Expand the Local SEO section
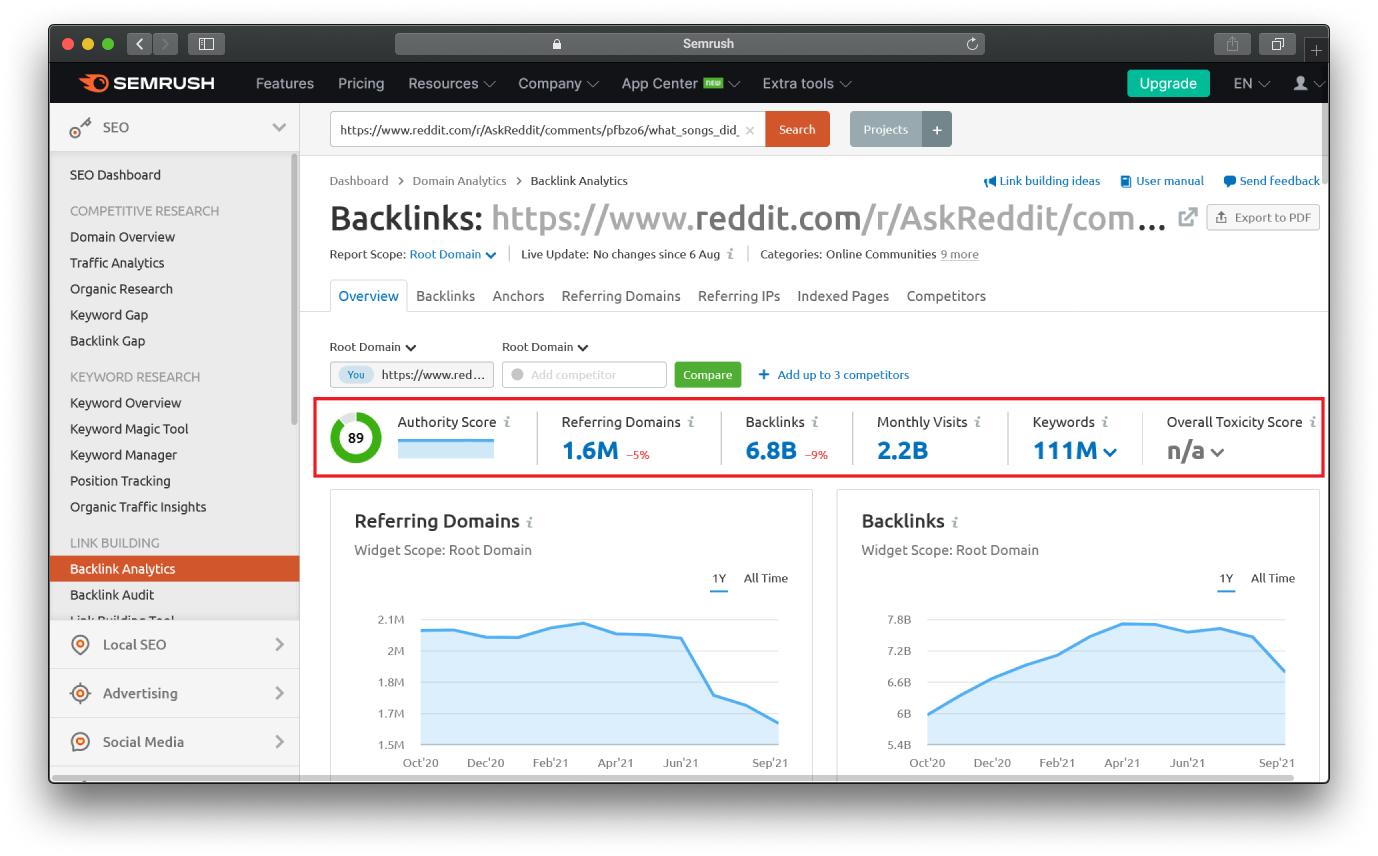The image size is (1378, 856). click(x=279, y=645)
